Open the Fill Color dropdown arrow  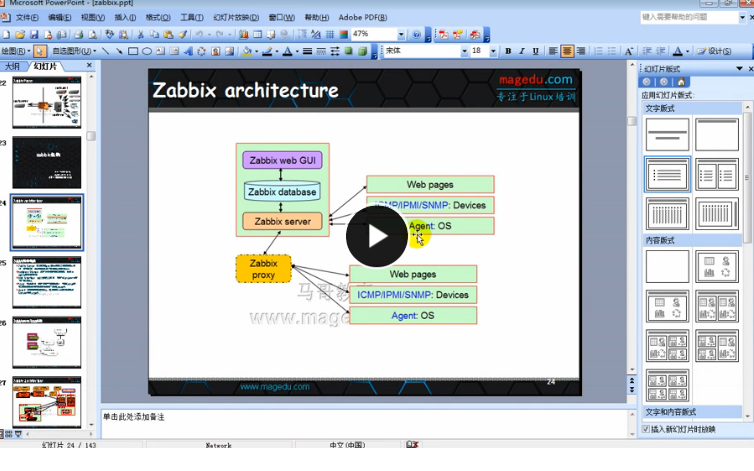pyautogui.click(x=256, y=51)
